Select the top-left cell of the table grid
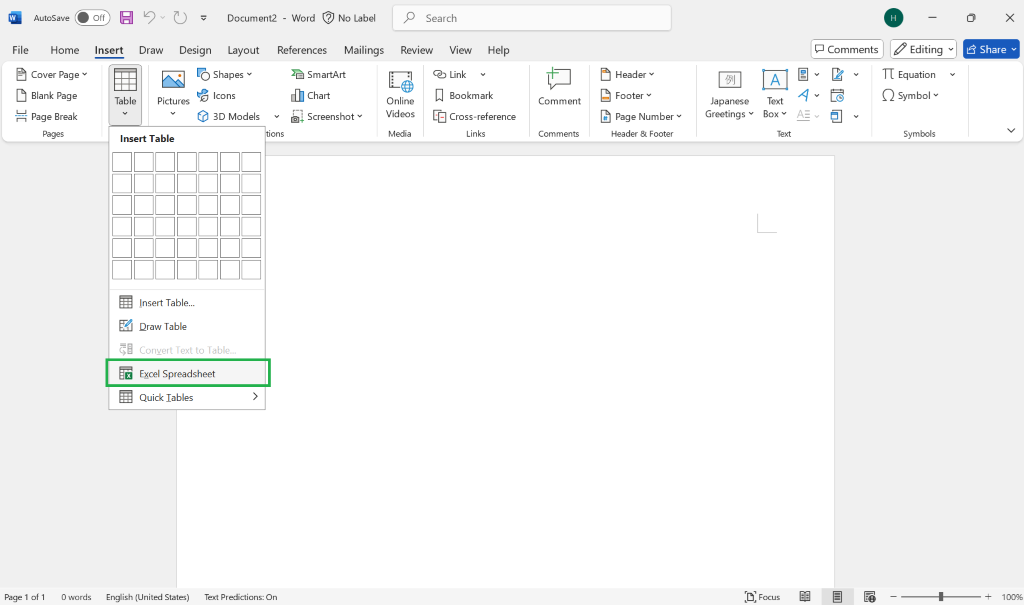Image resolution: width=1024 pixels, height=605 pixels. [121, 161]
